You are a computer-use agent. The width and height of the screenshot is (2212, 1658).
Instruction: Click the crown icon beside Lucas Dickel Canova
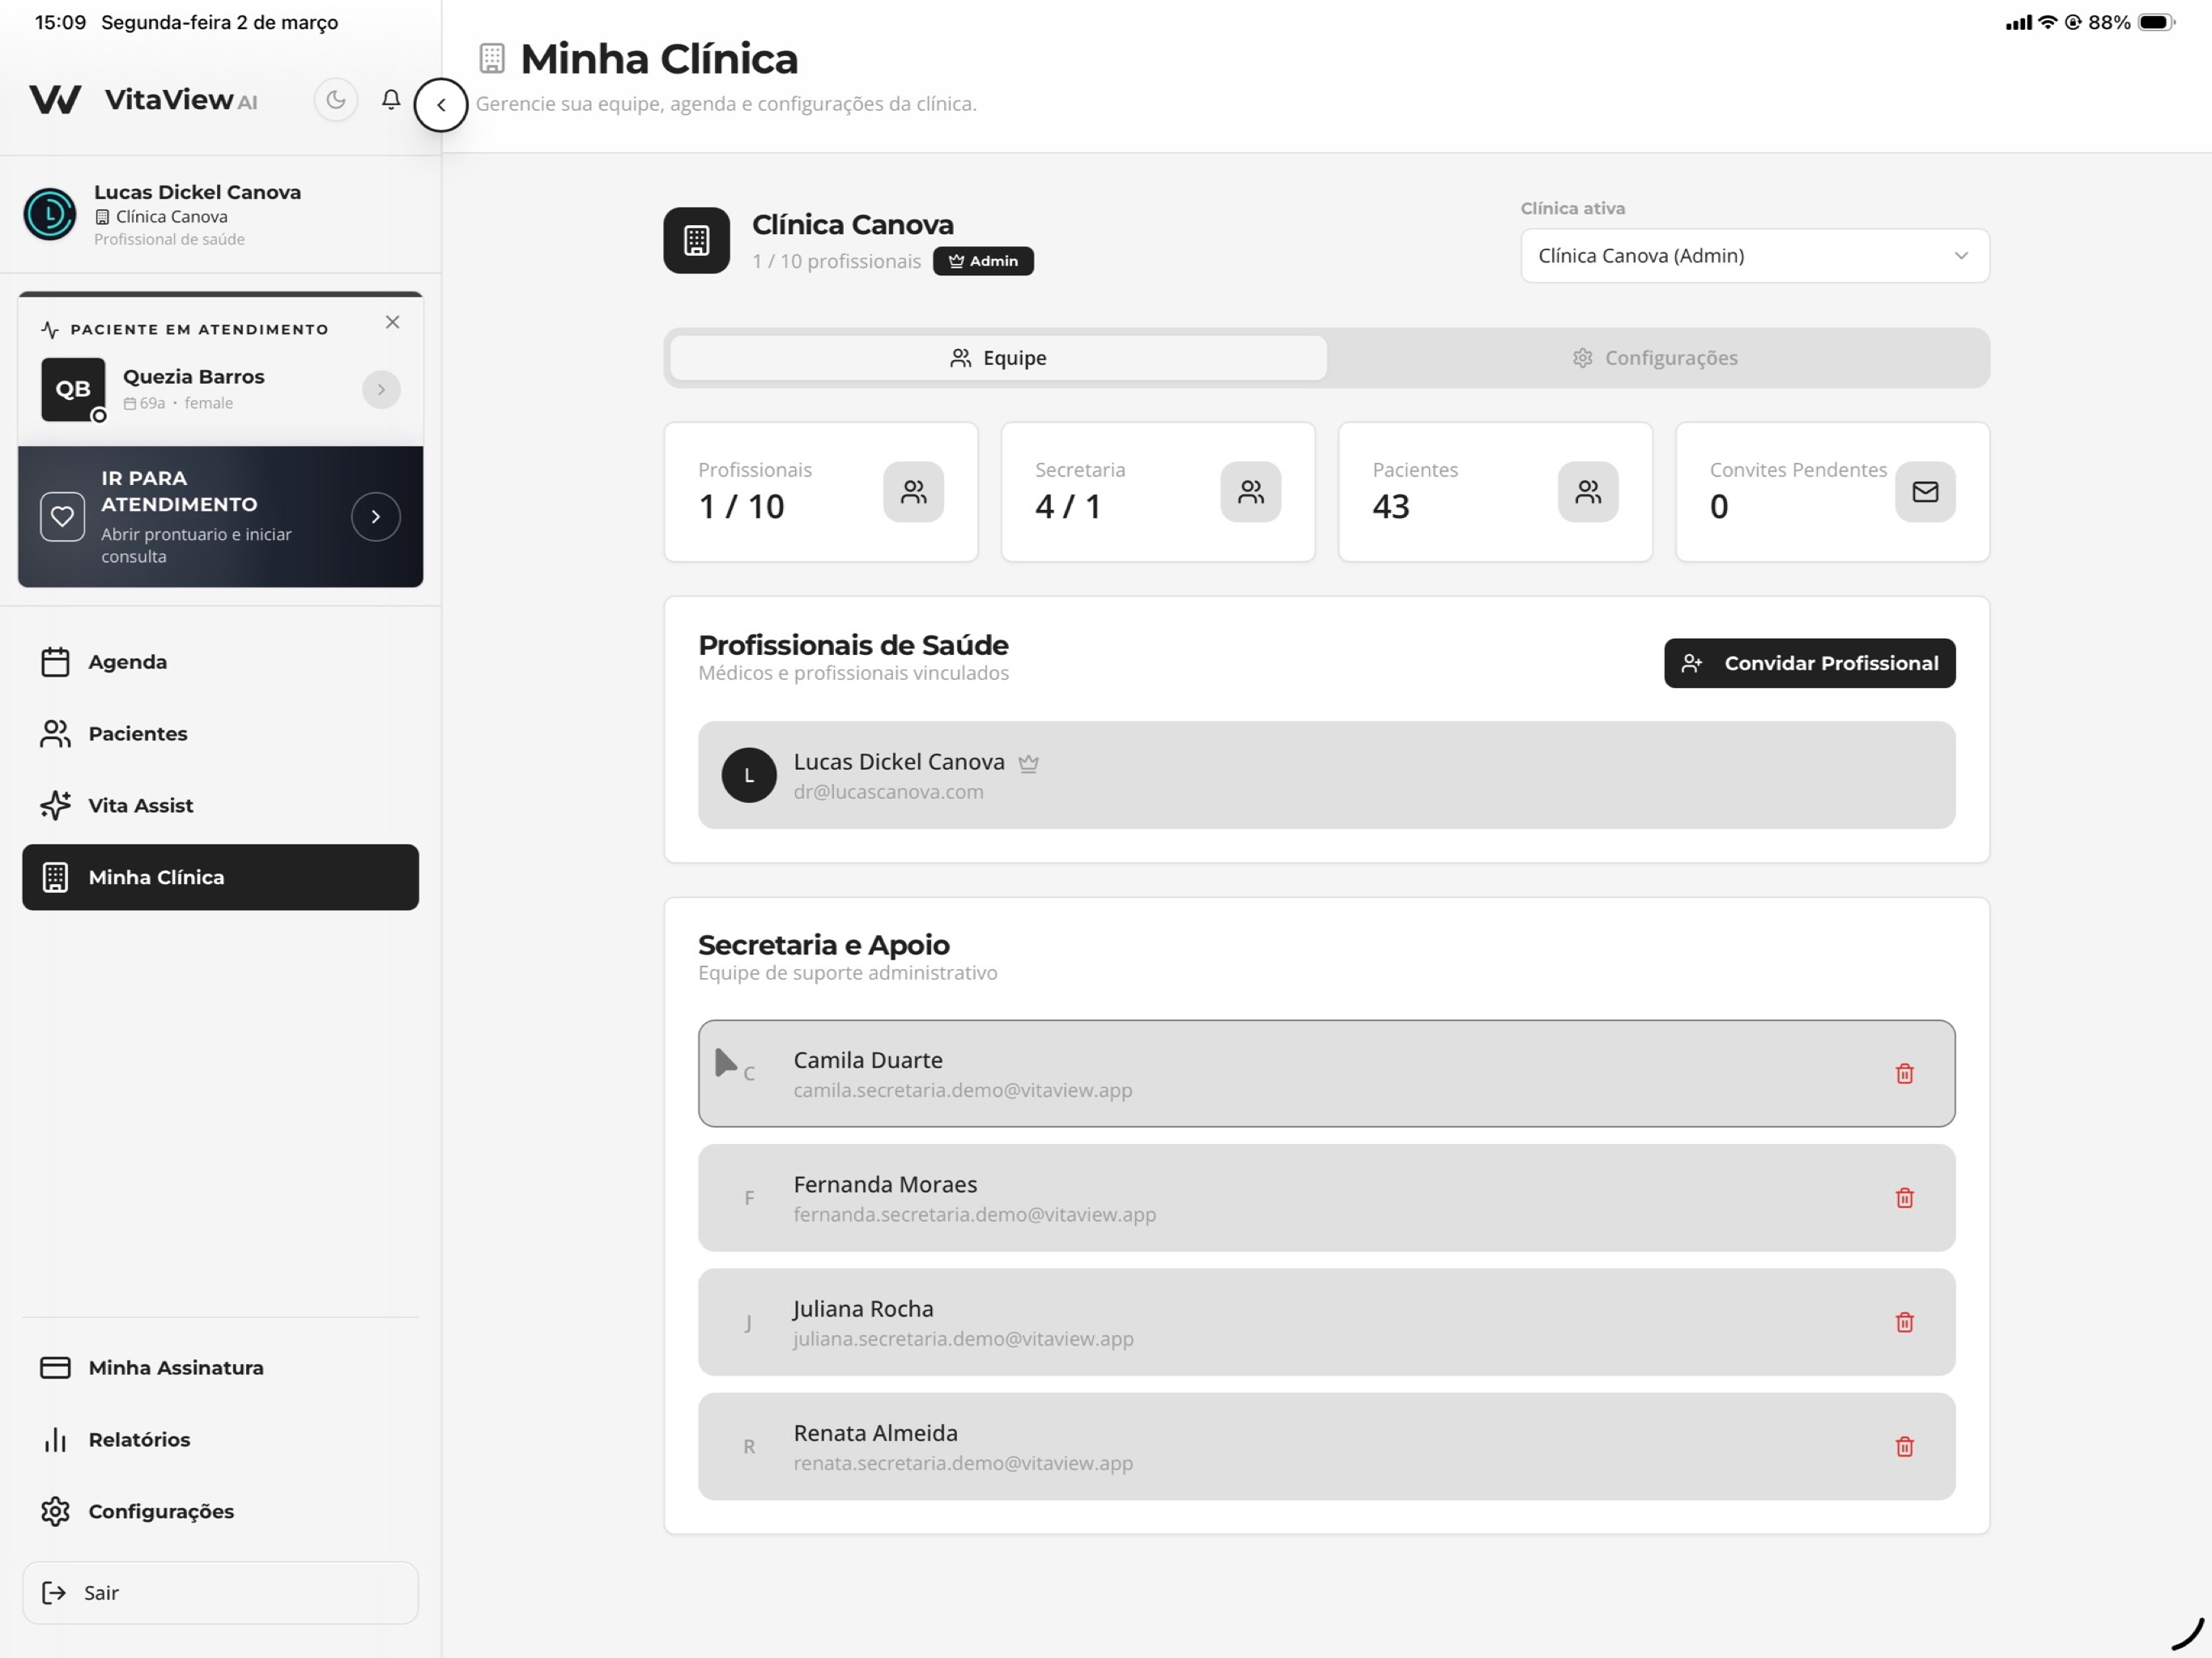1028,764
